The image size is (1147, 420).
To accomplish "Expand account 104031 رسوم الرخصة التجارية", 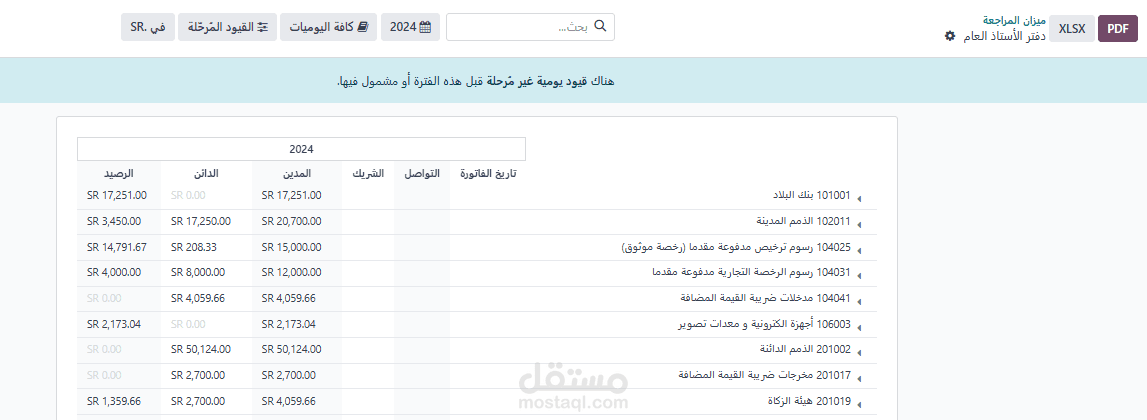I will click(x=860, y=277).
